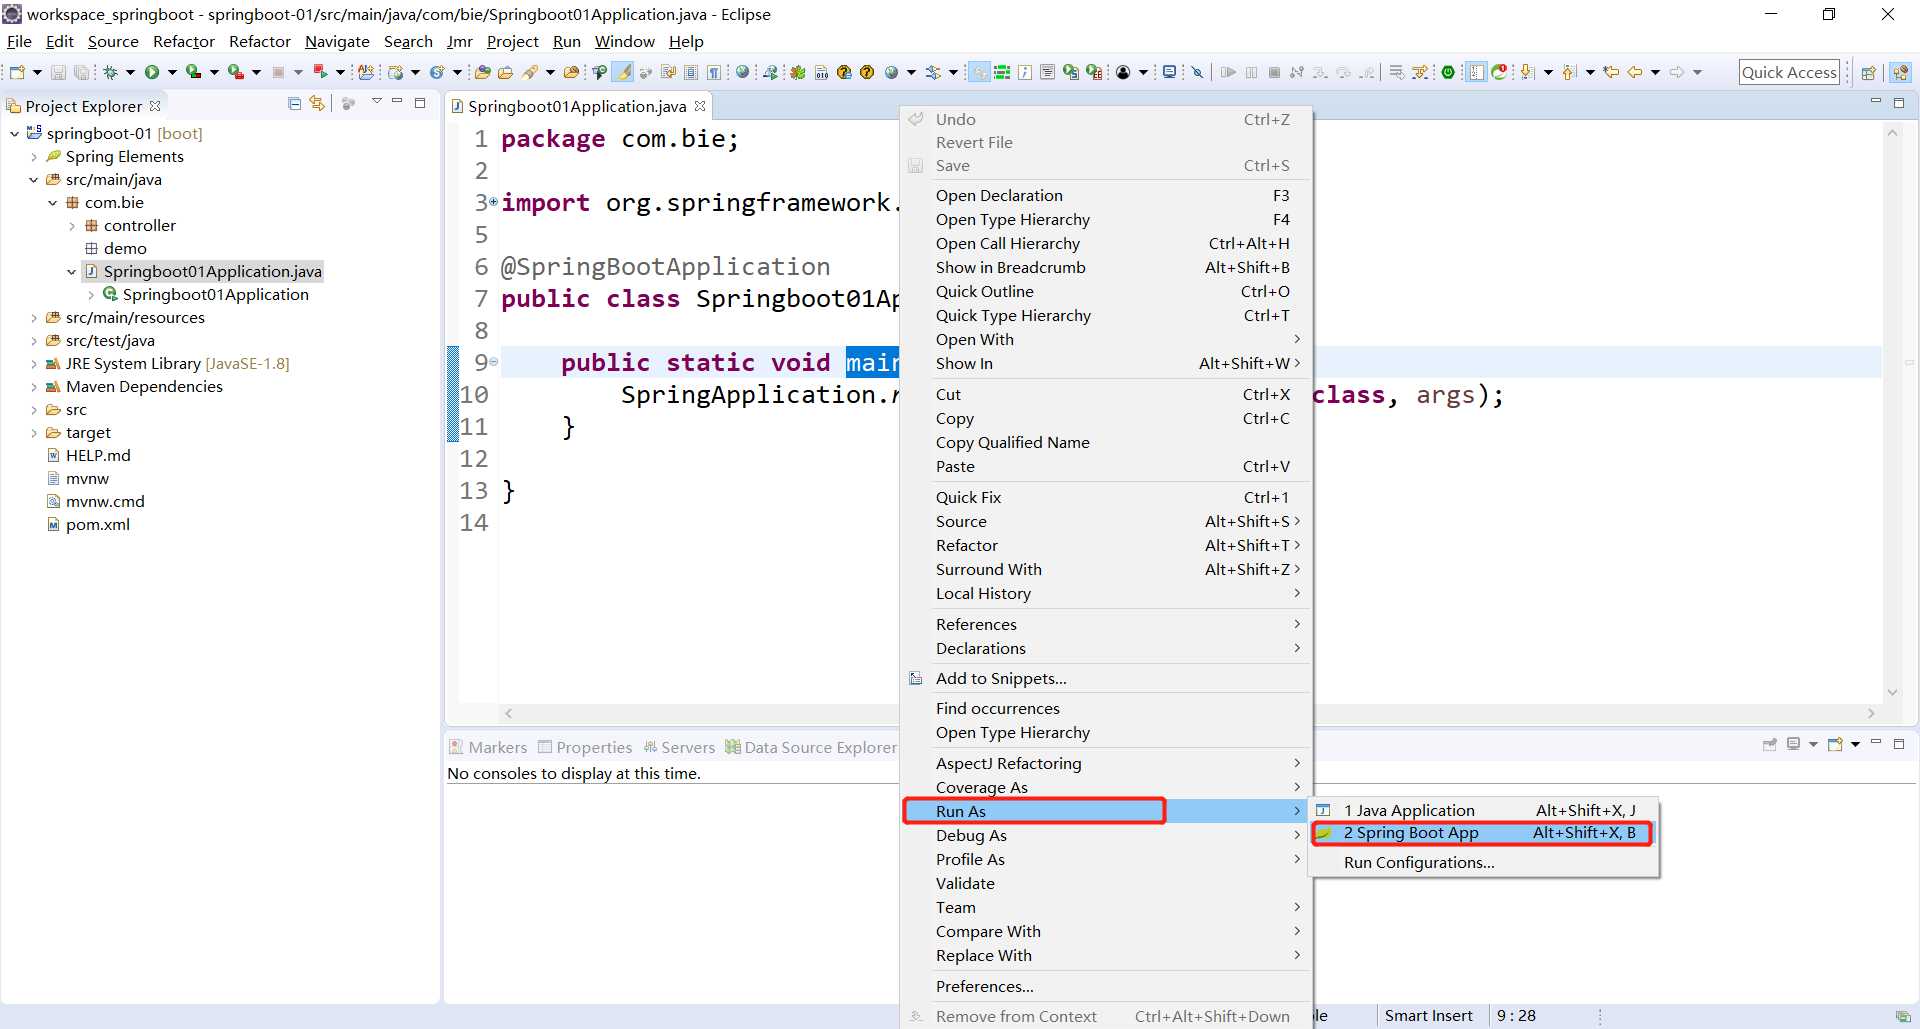Screen dimensions: 1920x1029
Task: Toggle Block Selection mode button
Action: coord(691,72)
